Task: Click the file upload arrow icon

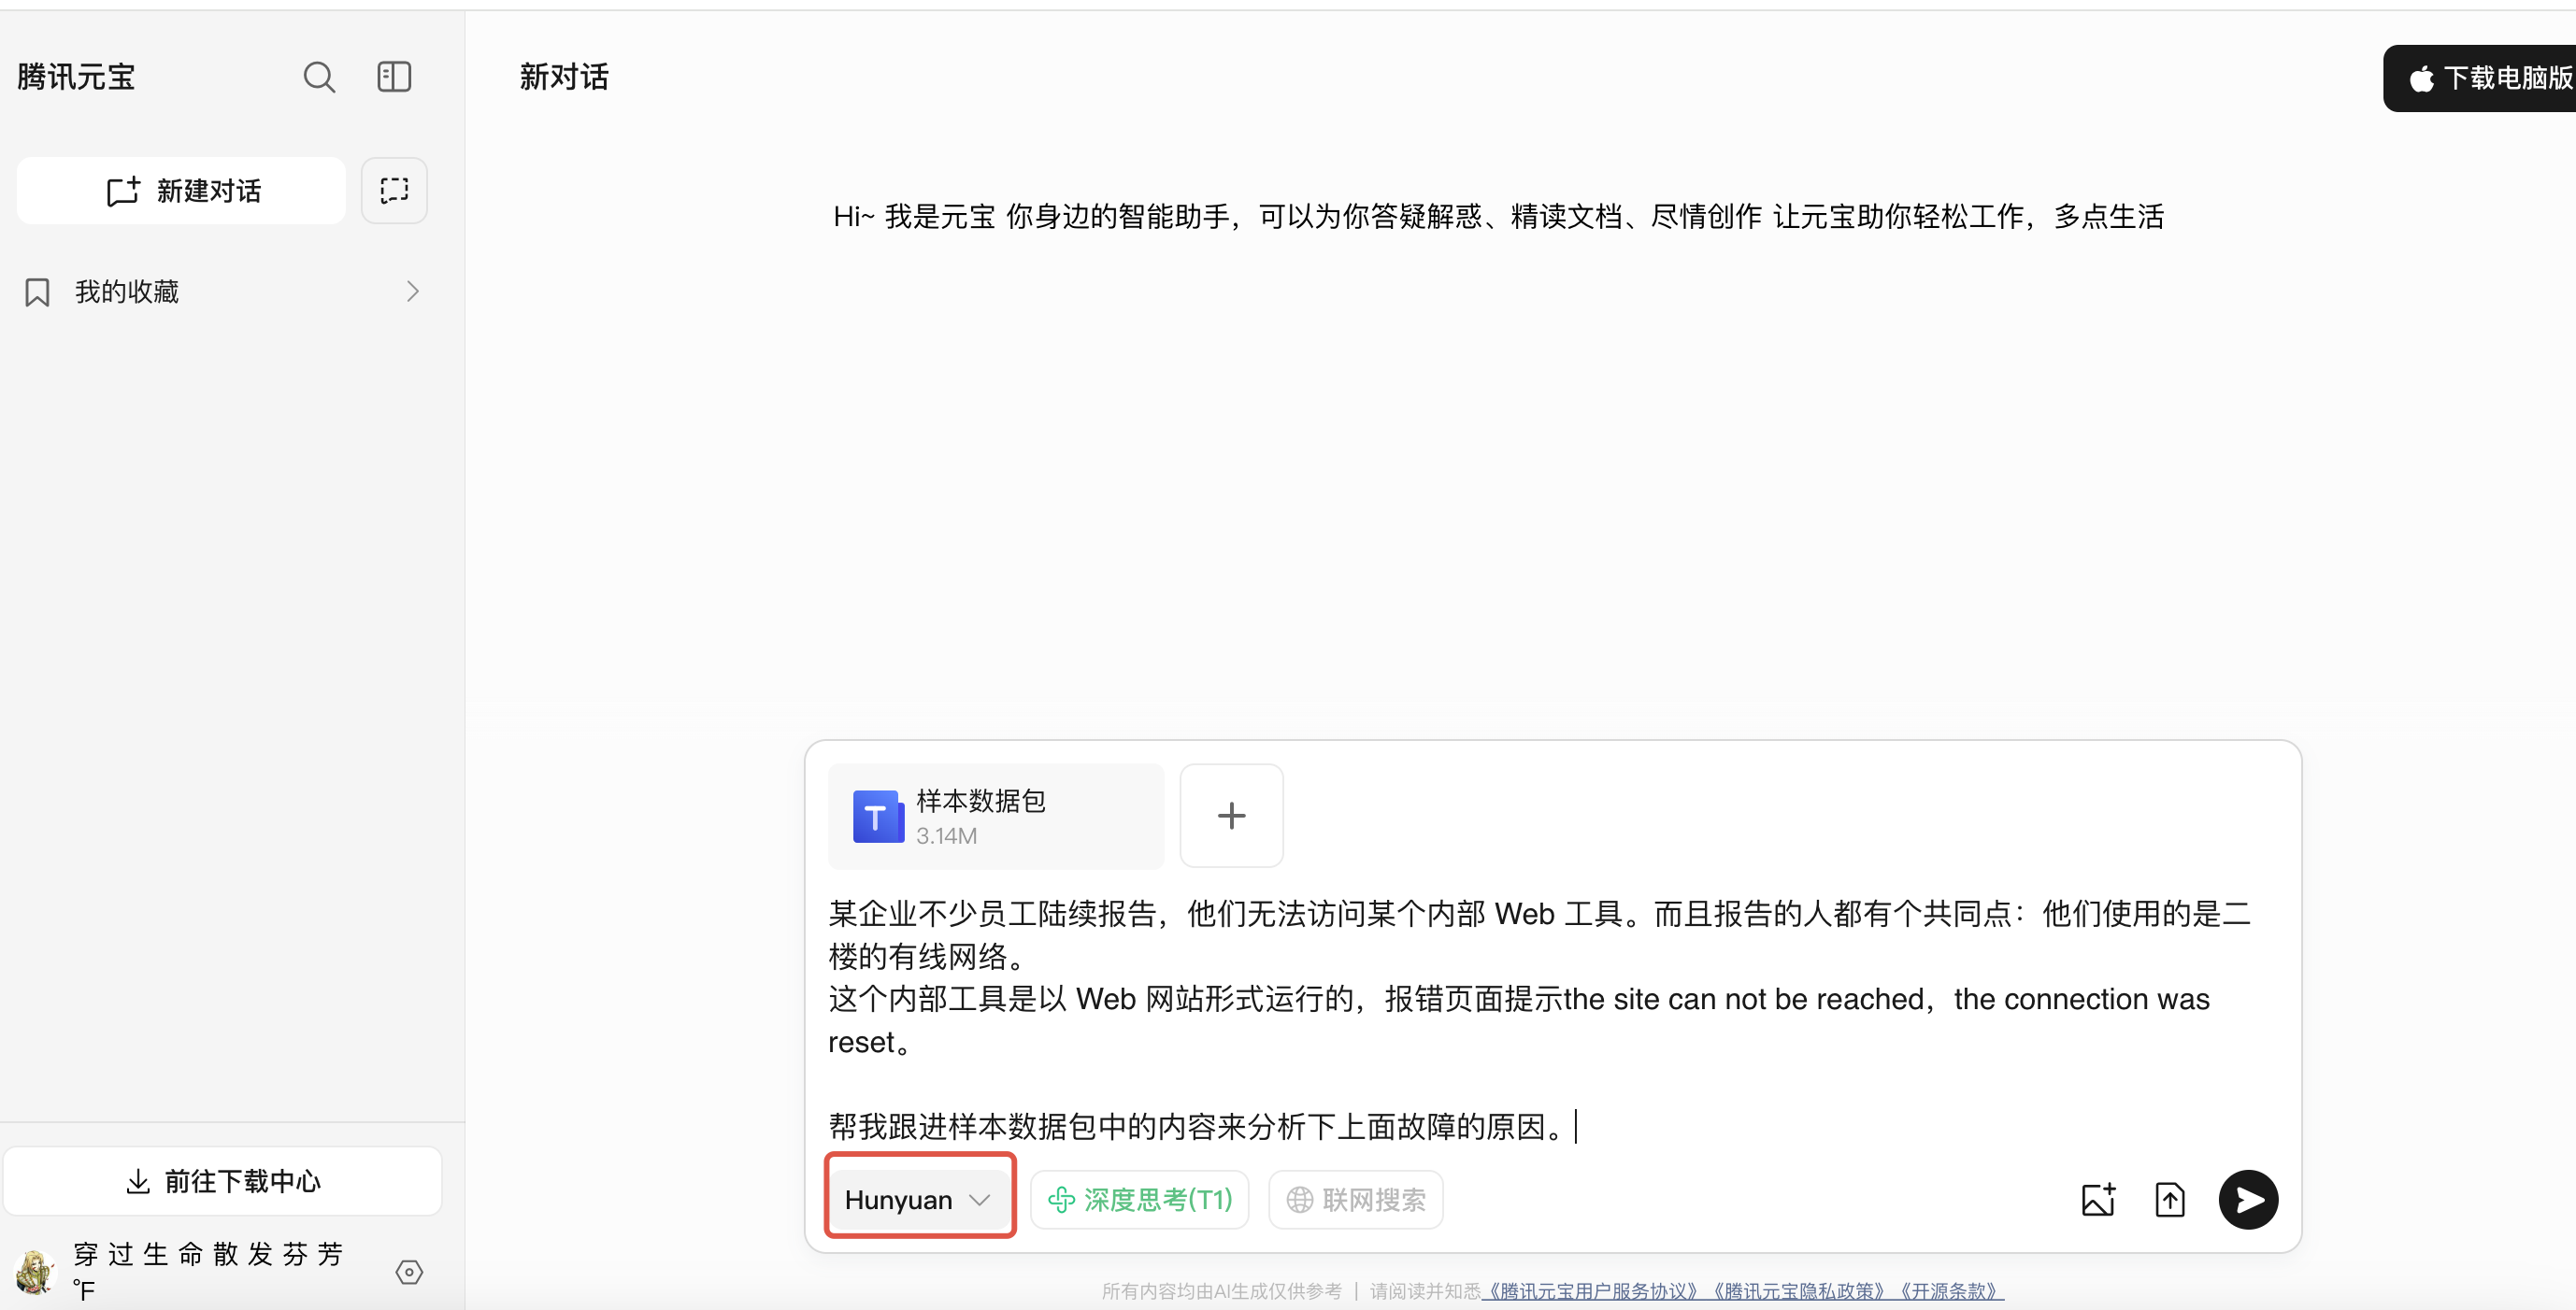Action: coord(2169,1199)
